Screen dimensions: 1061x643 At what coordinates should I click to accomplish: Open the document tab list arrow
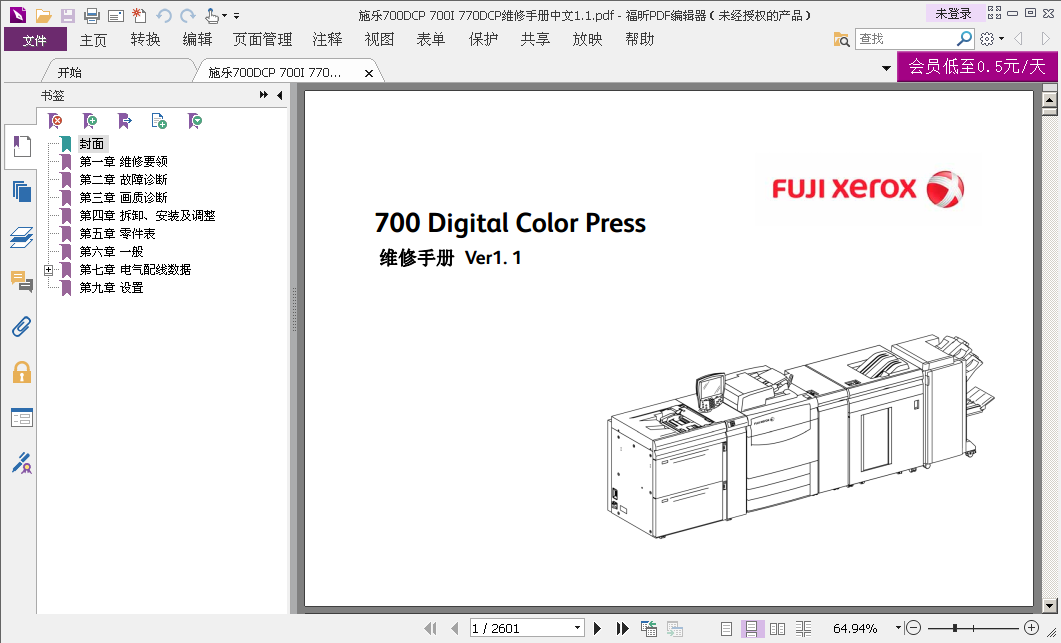pos(886,68)
